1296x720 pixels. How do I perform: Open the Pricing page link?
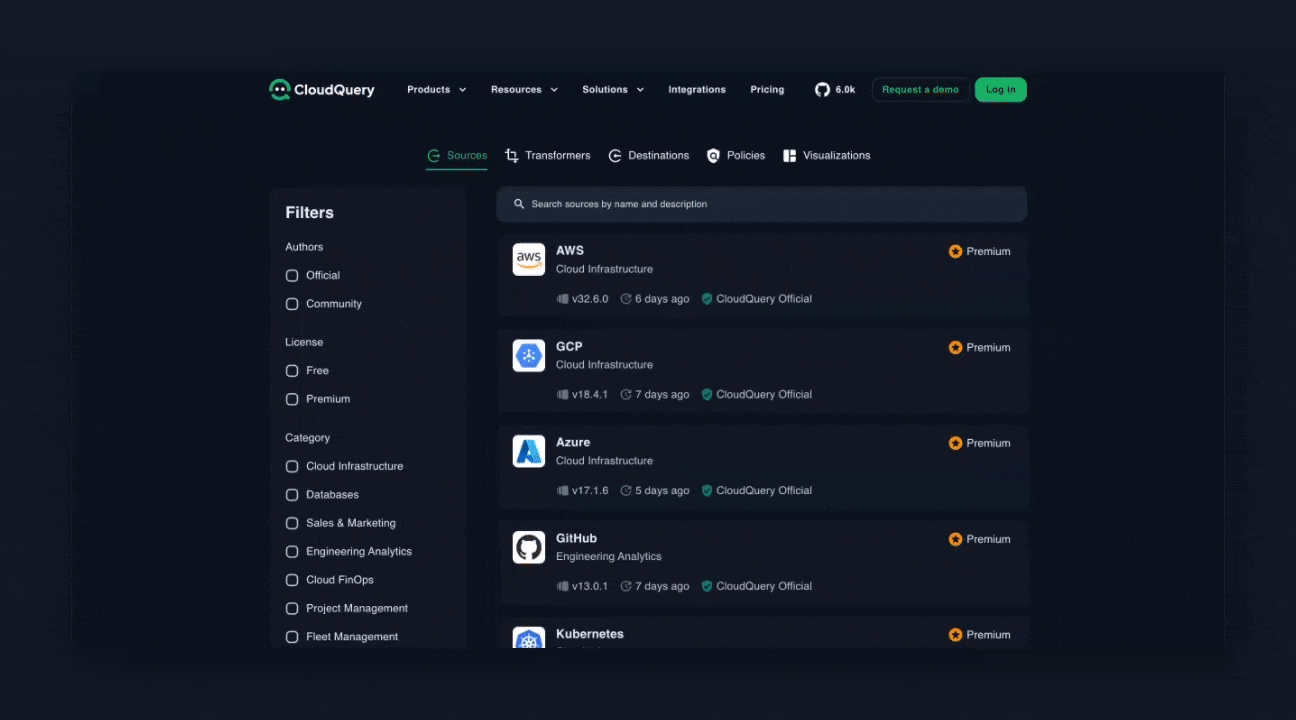click(x=767, y=90)
